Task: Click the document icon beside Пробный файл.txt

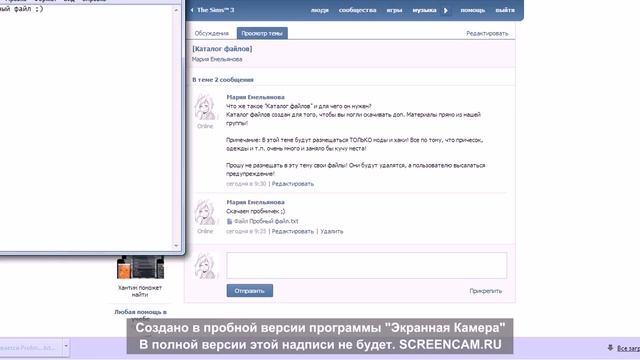Action: pyautogui.click(x=229, y=221)
